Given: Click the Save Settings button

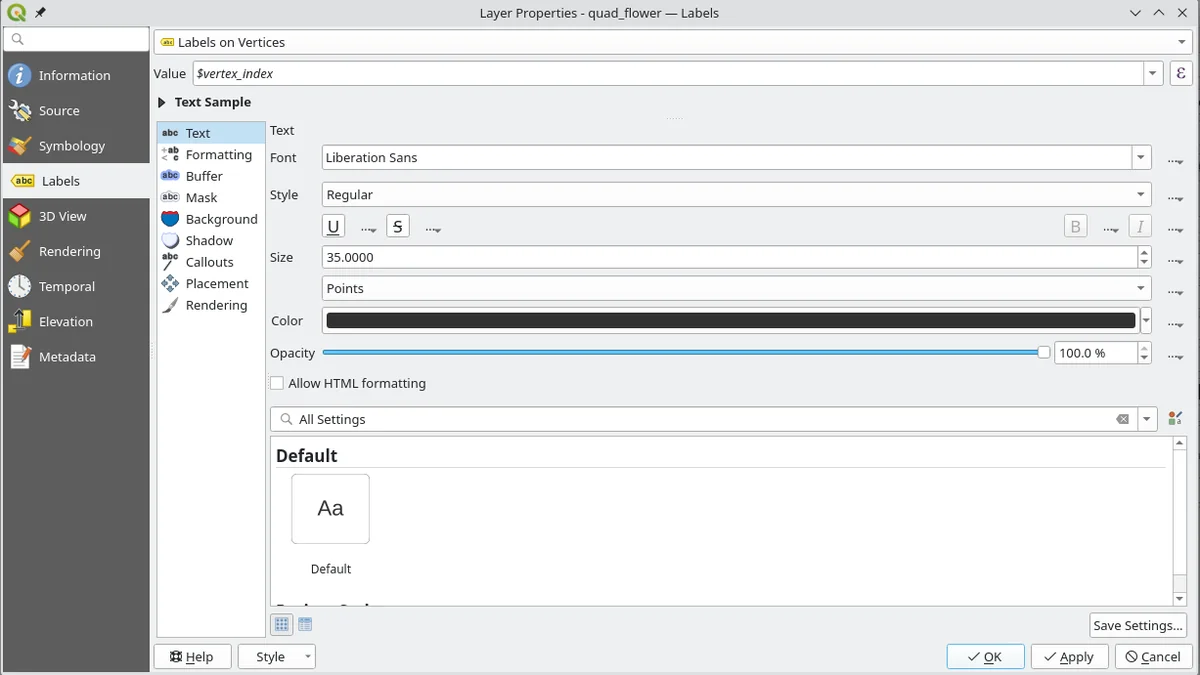Looking at the screenshot, I should coord(1137,625).
